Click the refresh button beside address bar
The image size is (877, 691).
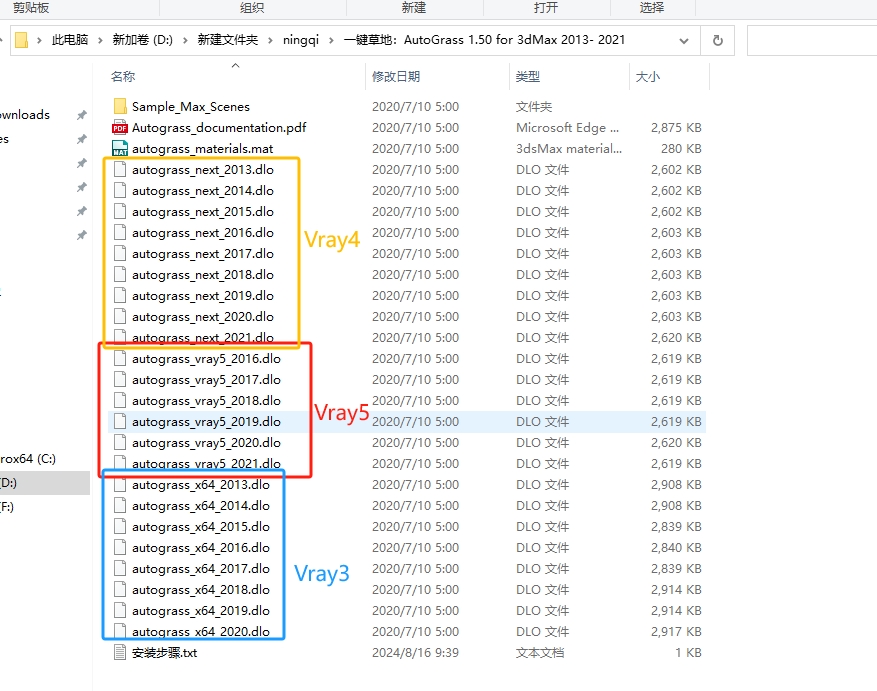(718, 40)
